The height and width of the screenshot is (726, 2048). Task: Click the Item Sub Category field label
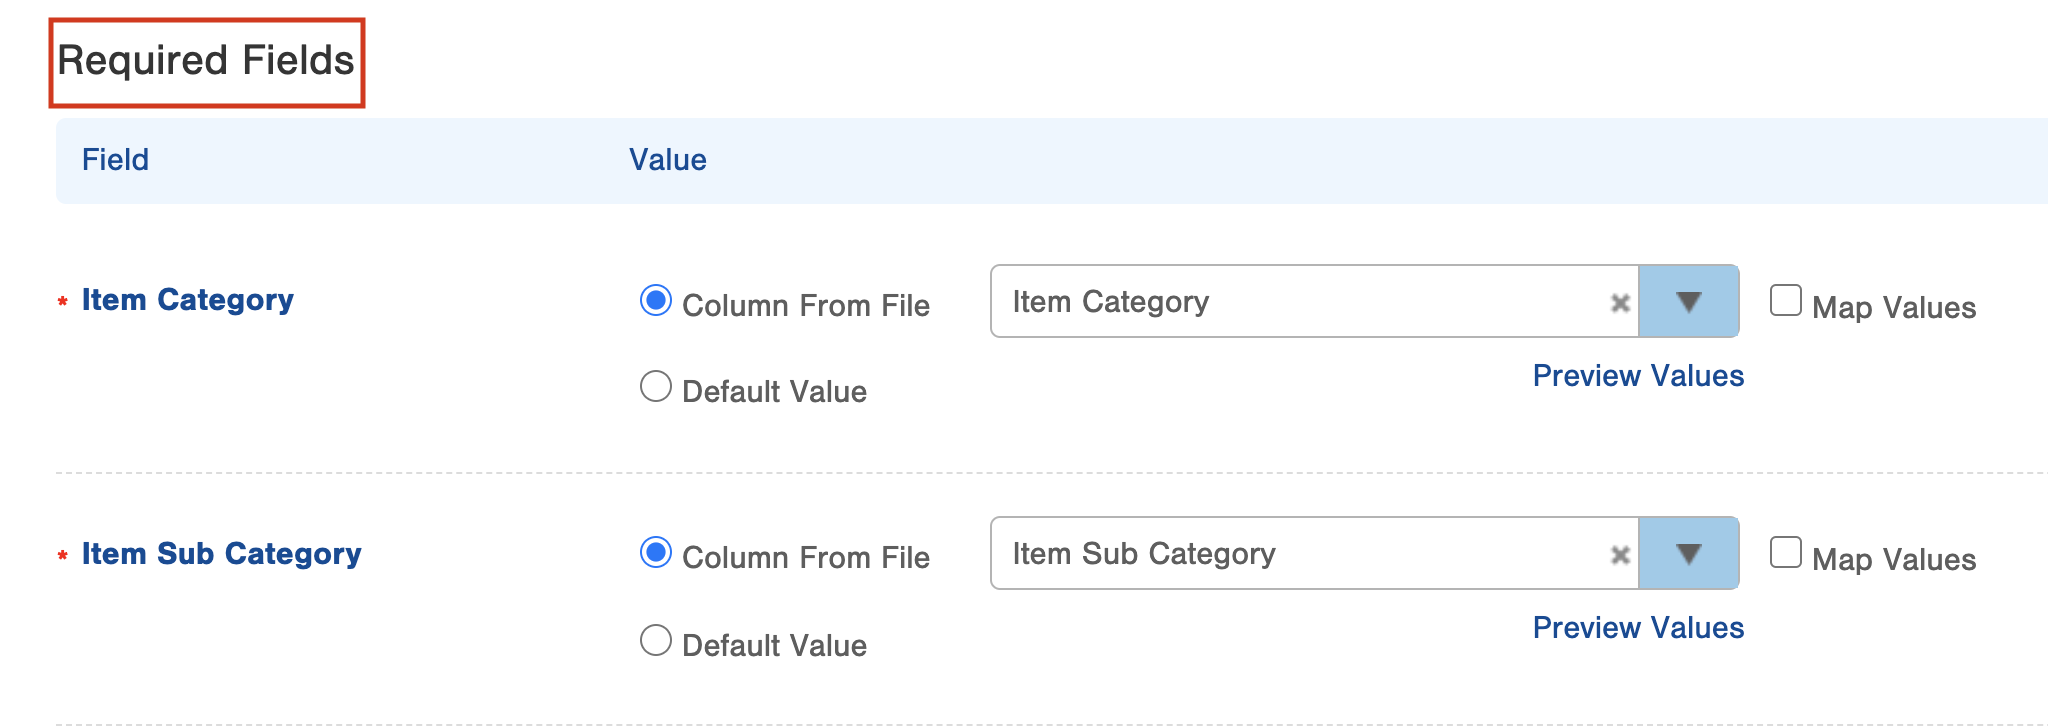pos(221,554)
